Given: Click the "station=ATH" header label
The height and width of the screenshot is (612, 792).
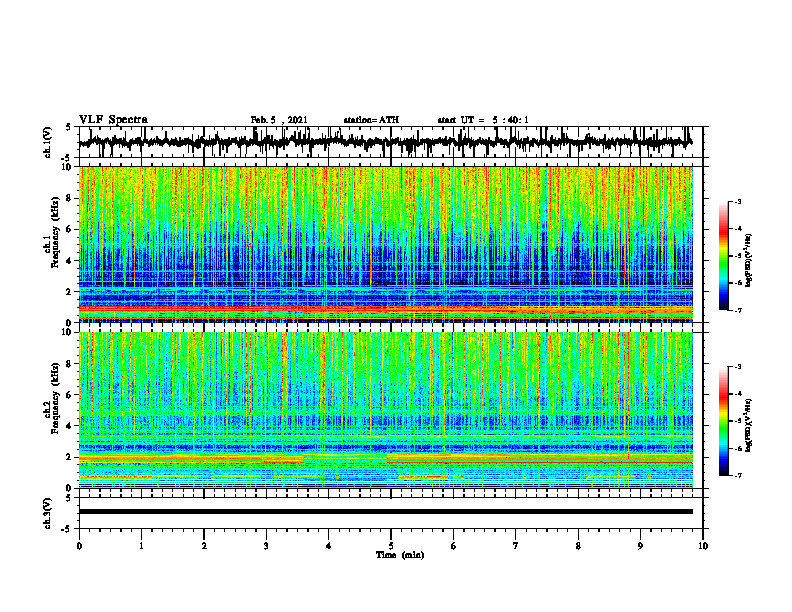Looking at the screenshot, I should pos(371,120).
